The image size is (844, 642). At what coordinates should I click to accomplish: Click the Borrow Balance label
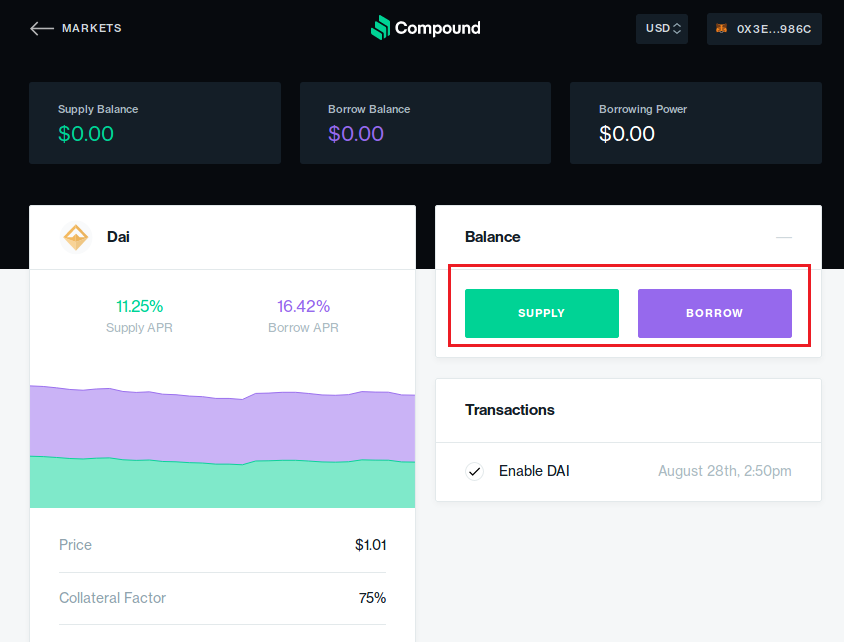(369, 109)
